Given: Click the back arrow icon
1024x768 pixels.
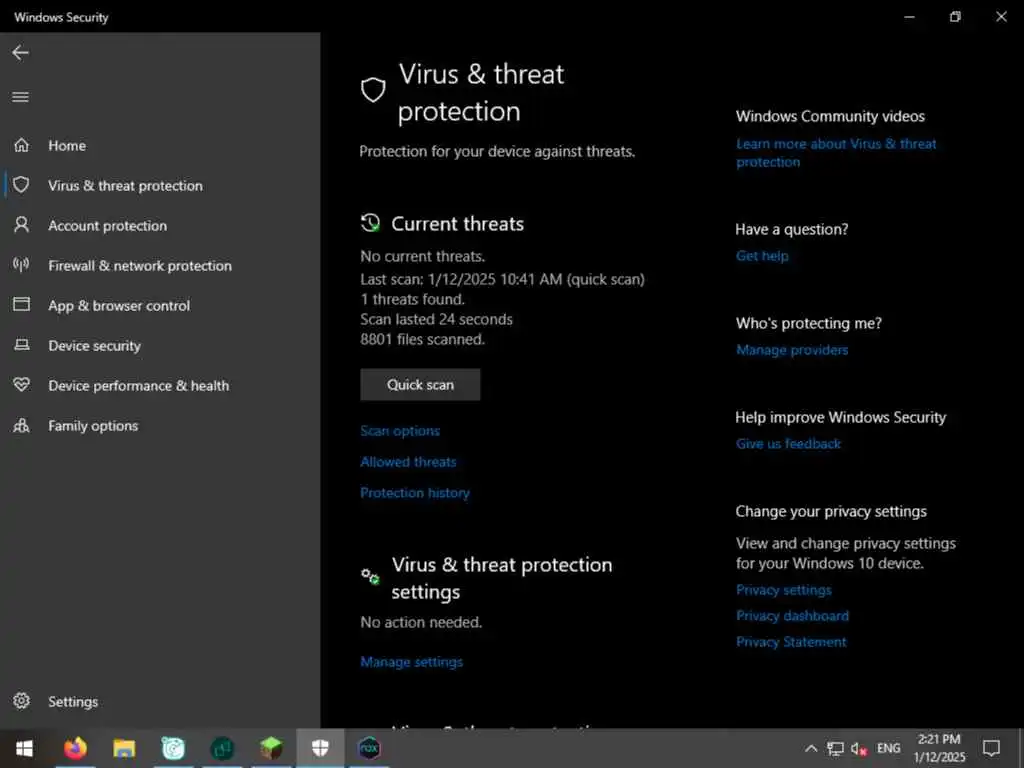Looking at the screenshot, I should pos(20,53).
